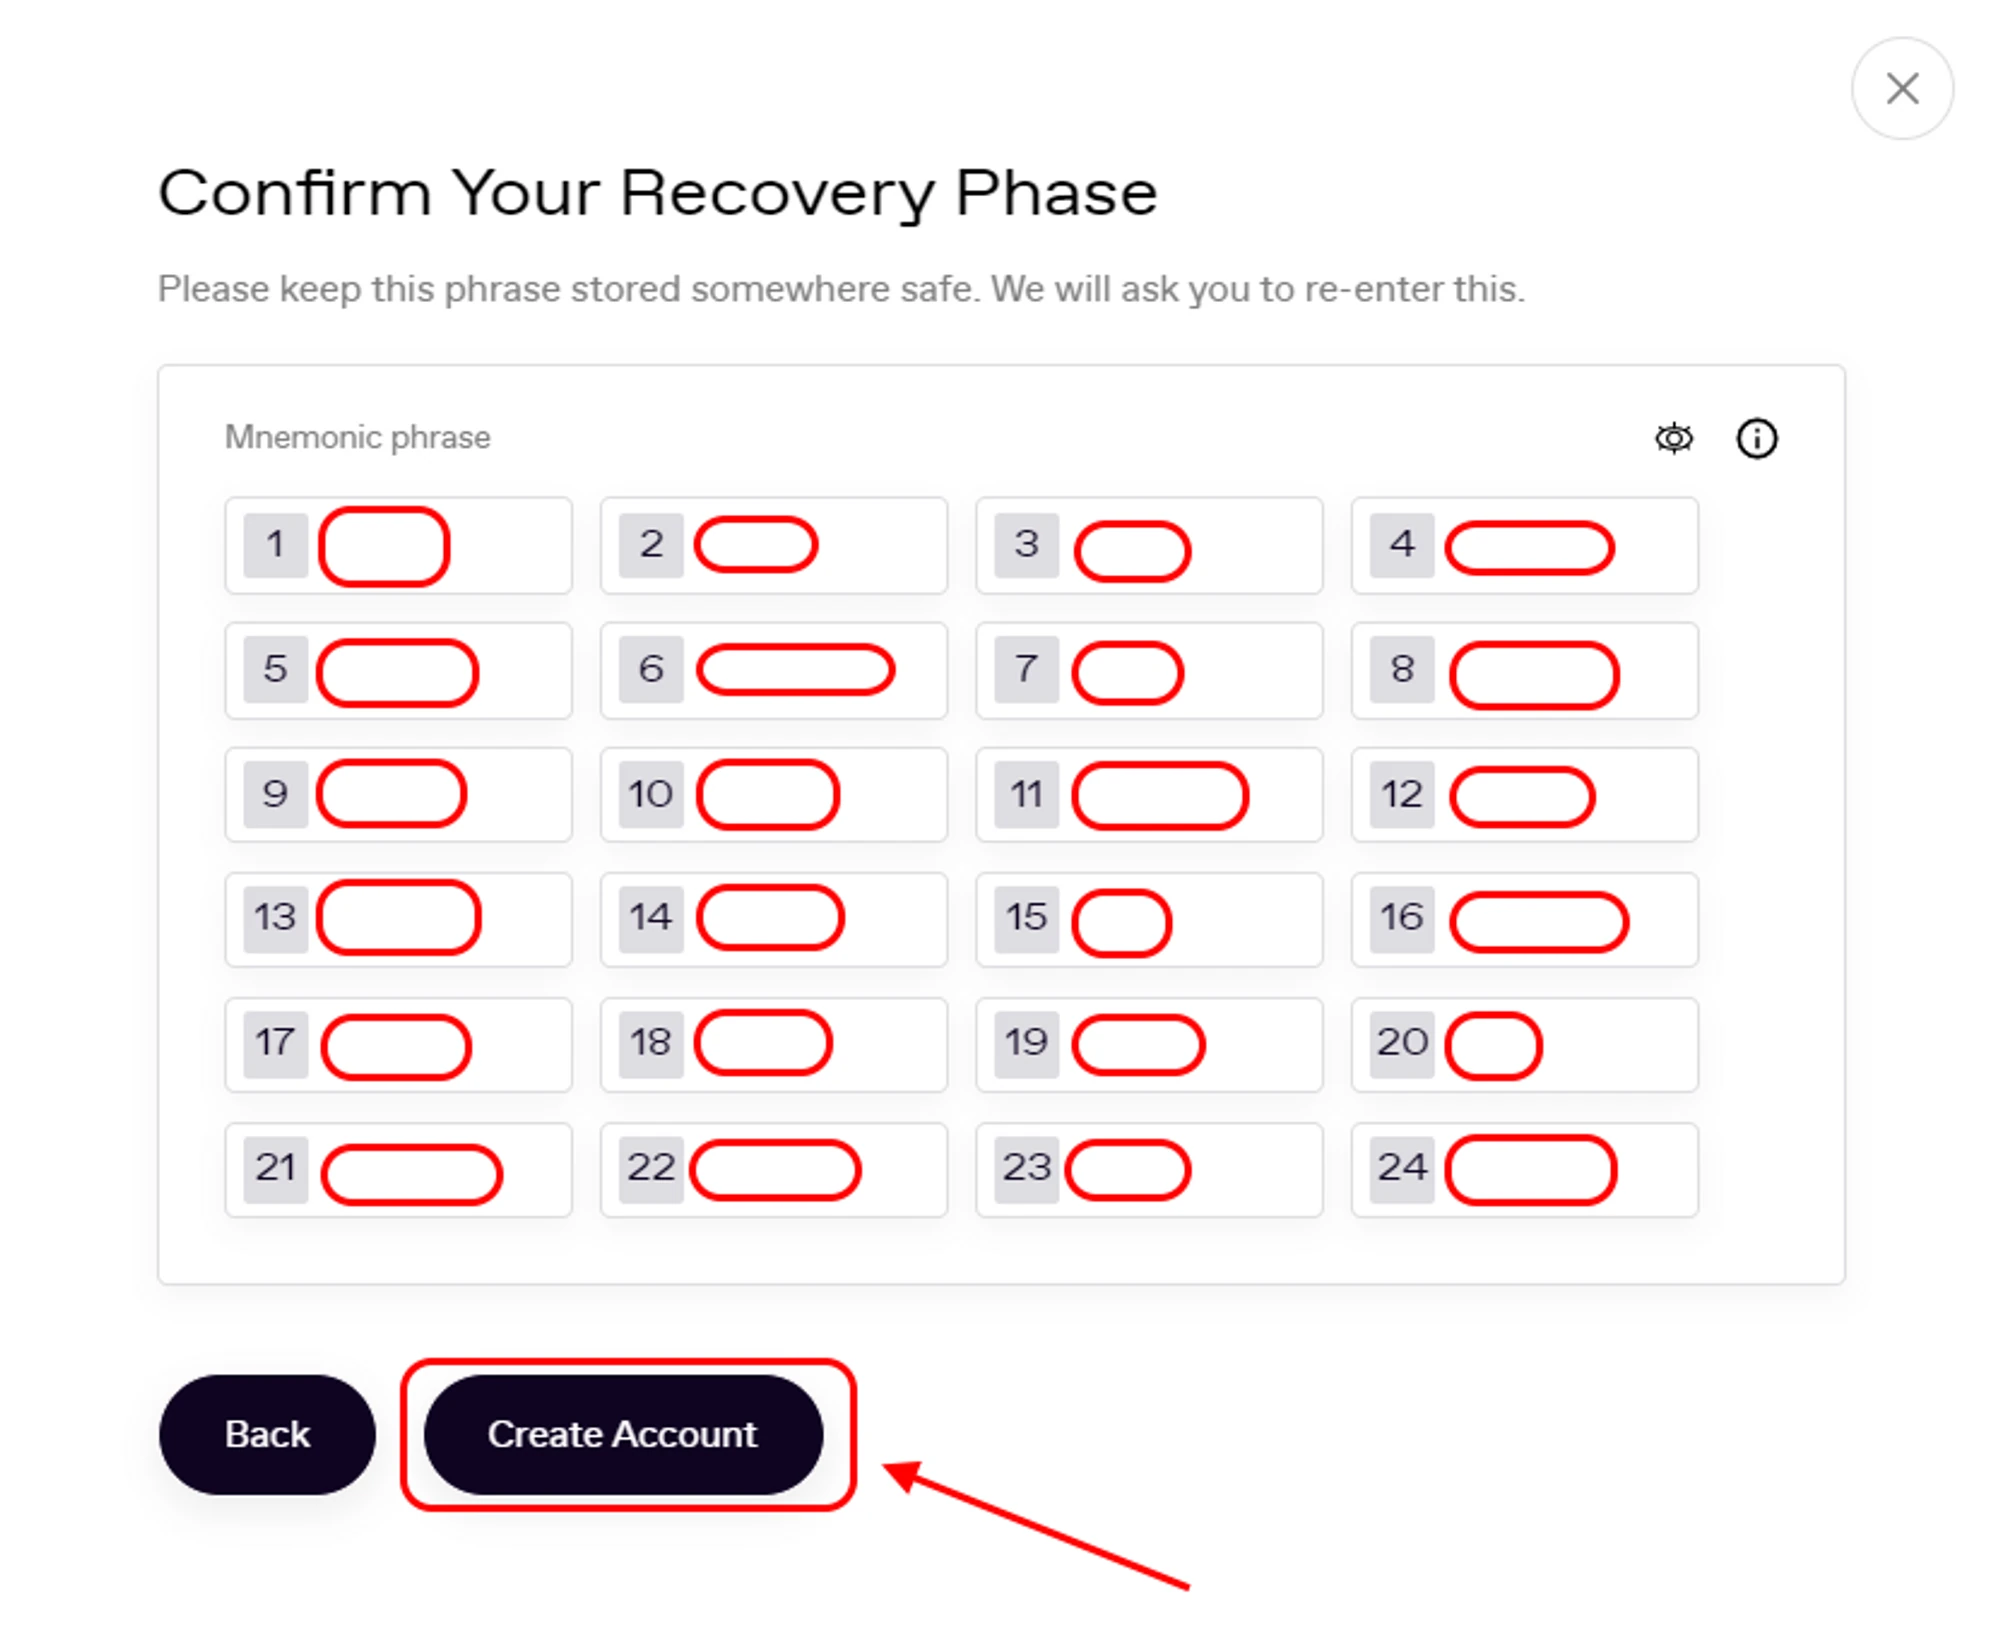Toggle mnemonic phrase visibility eye icon
This screenshot has height=1637, width=2000.
(1673, 438)
